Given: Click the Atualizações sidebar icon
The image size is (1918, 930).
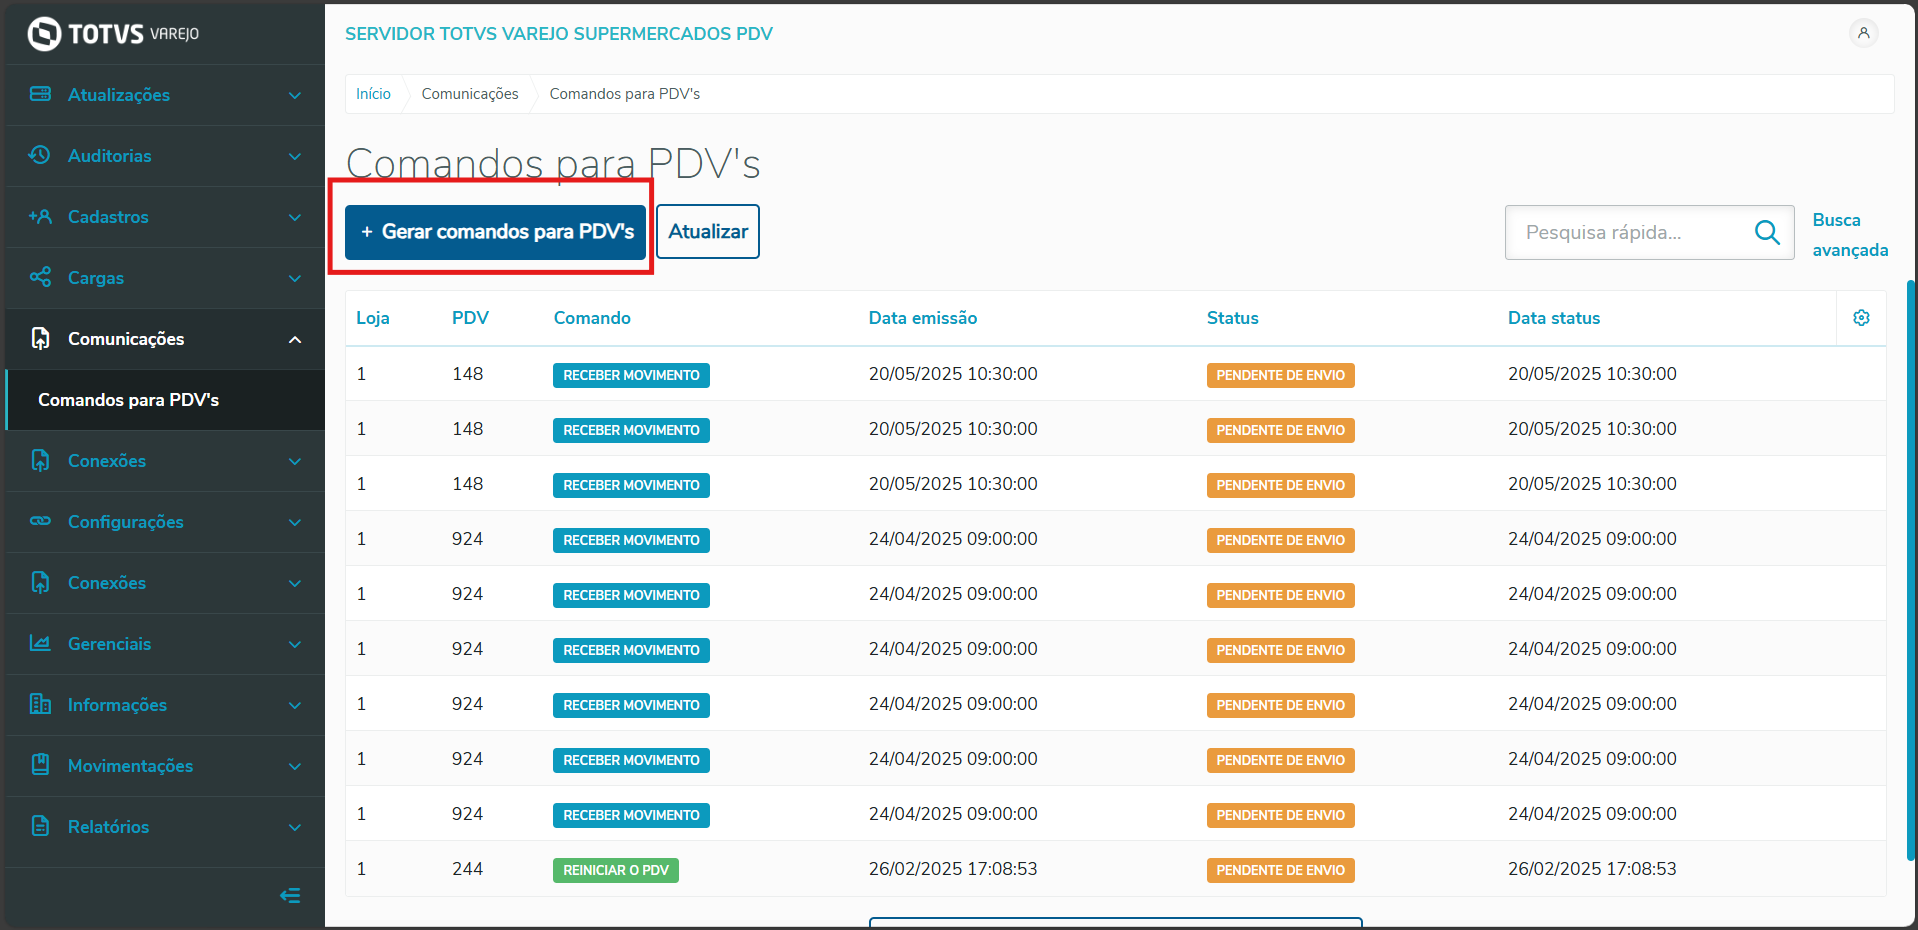Looking at the screenshot, I should [x=40, y=94].
